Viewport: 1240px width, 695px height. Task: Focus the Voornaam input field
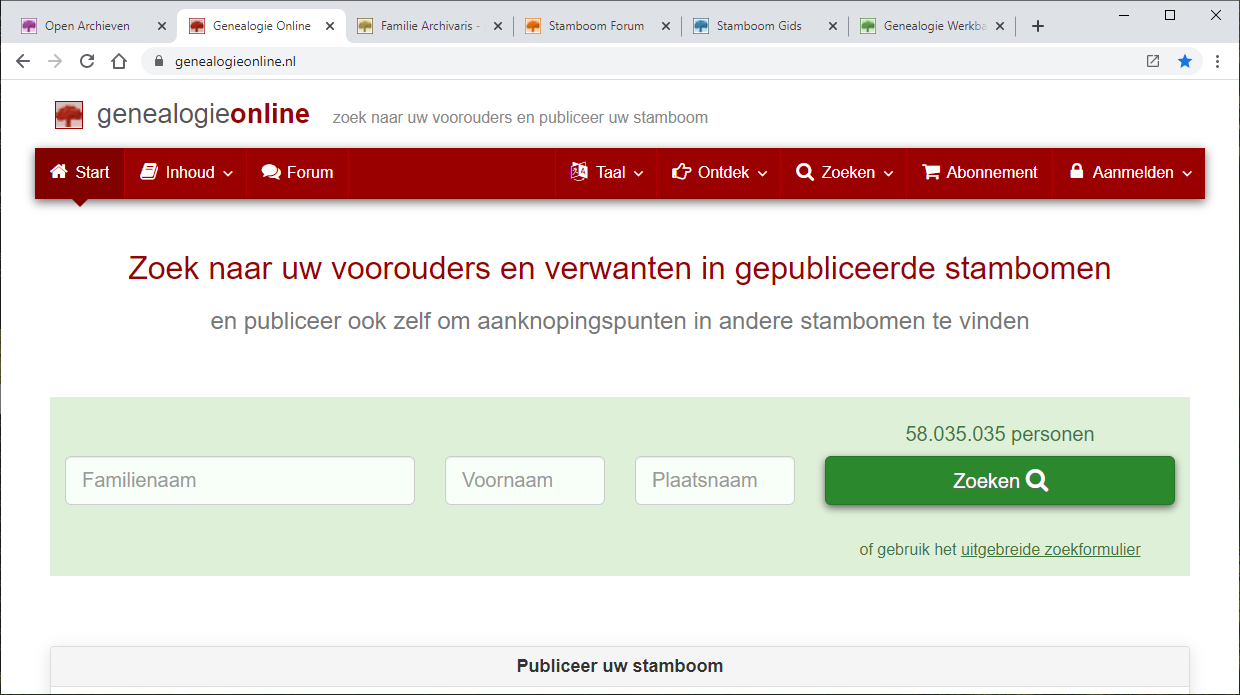click(x=525, y=480)
